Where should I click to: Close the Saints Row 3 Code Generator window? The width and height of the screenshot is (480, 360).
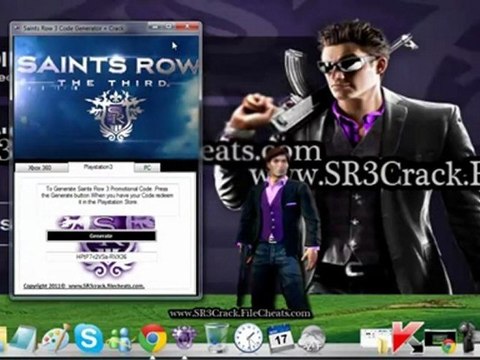(187, 27)
